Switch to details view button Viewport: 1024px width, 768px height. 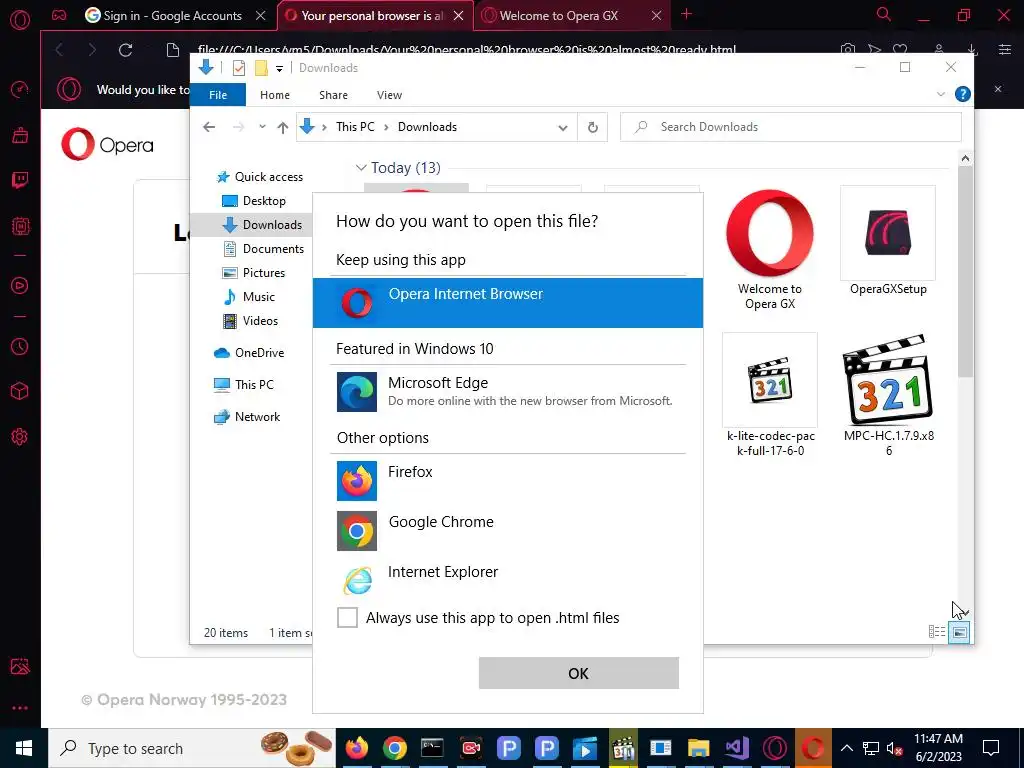tap(937, 632)
